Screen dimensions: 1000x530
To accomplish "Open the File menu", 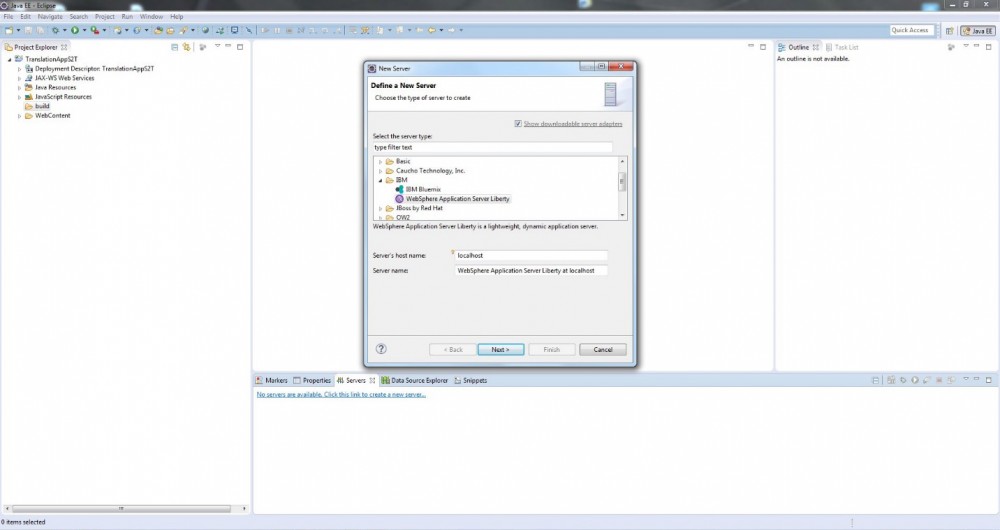I will coord(8,17).
